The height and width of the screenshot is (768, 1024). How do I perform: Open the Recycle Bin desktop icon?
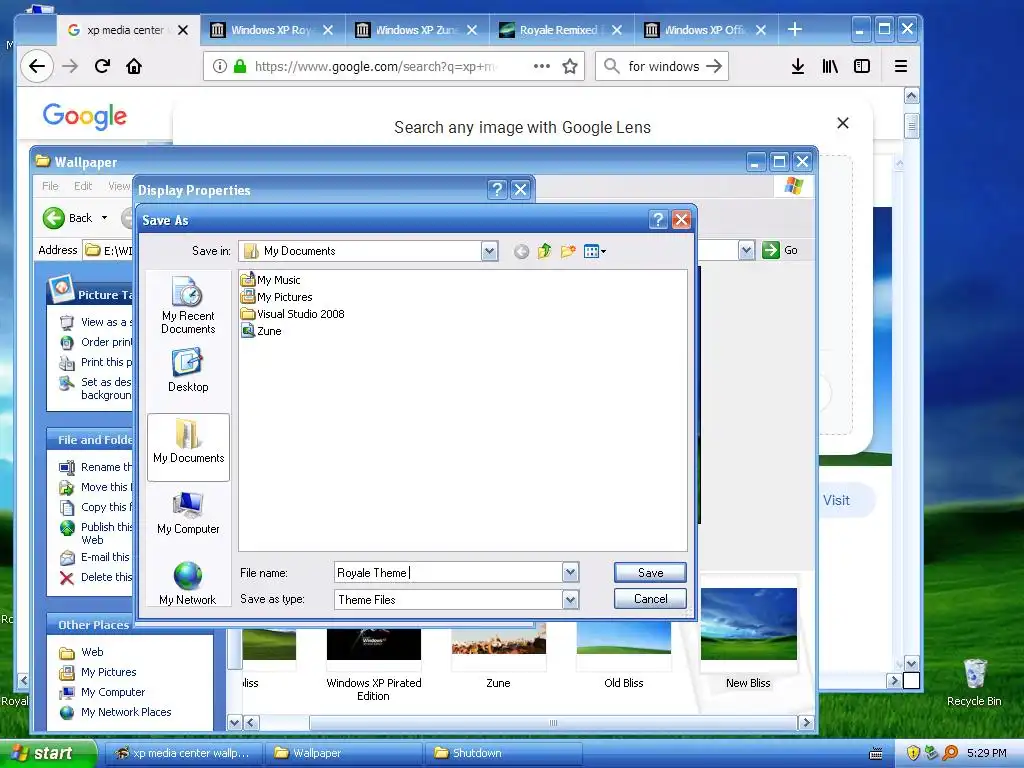click(974, 682)
